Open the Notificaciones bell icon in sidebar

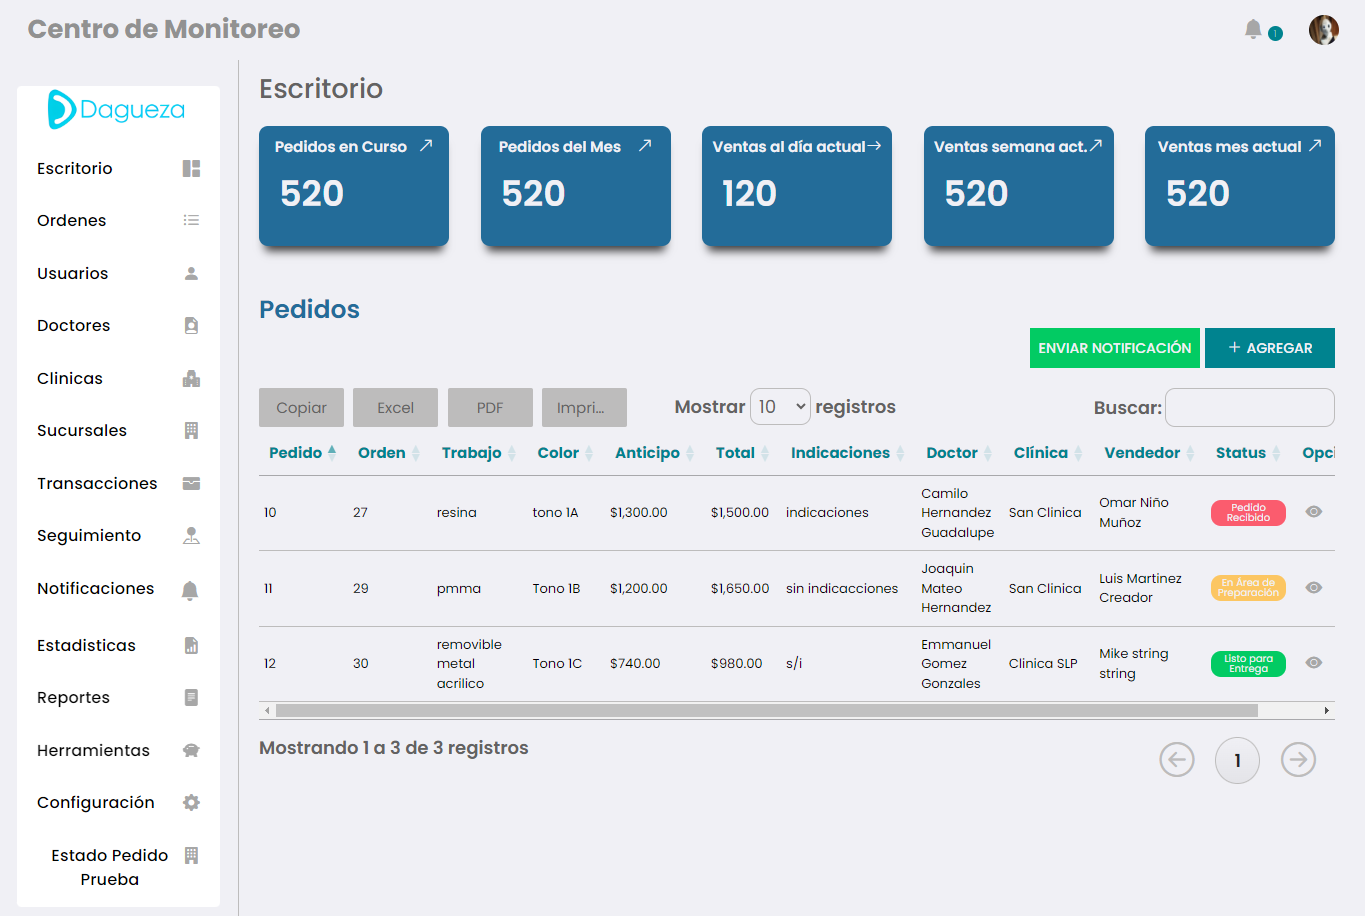point(191,589)
